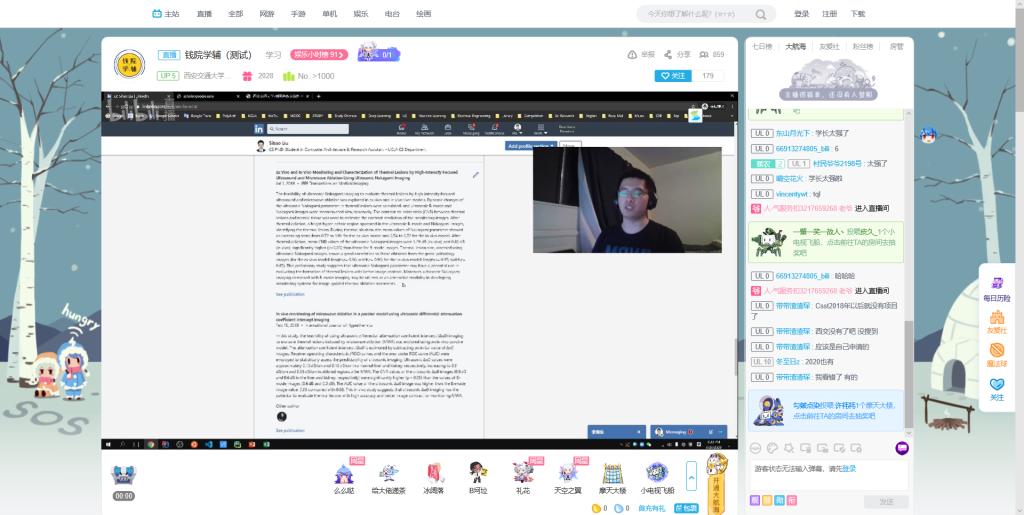This screenshot has height=515, width=1024.
Task: Click the treasure chest icon above 00:00
Action: point(123,475)
